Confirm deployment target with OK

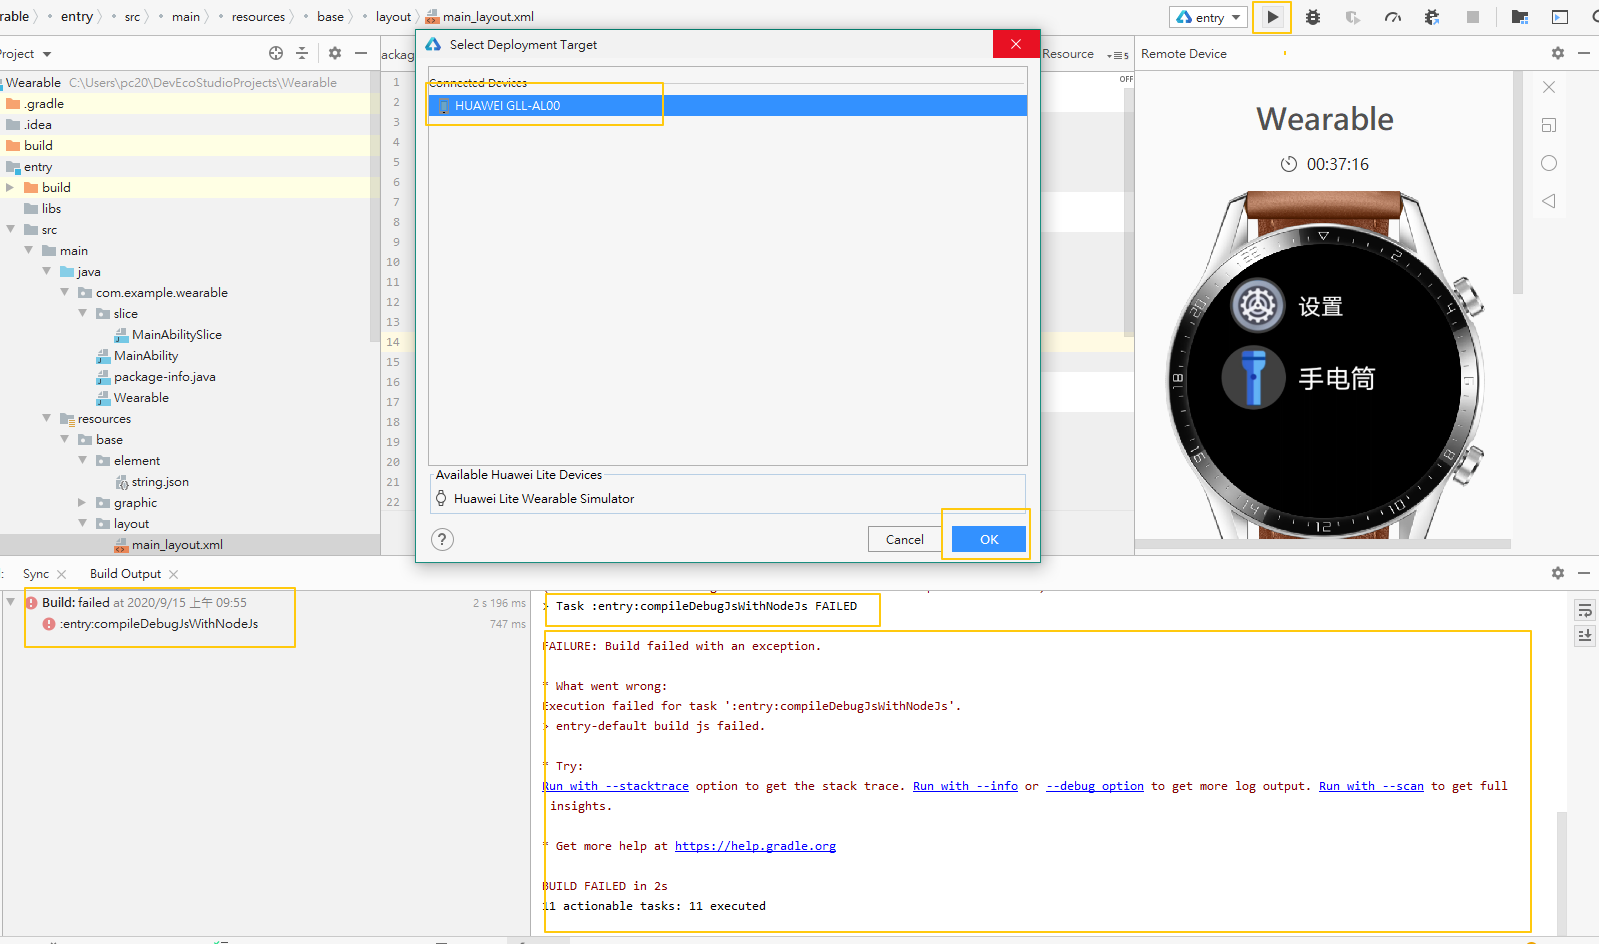pyautogui.click(x=989, y=539)
